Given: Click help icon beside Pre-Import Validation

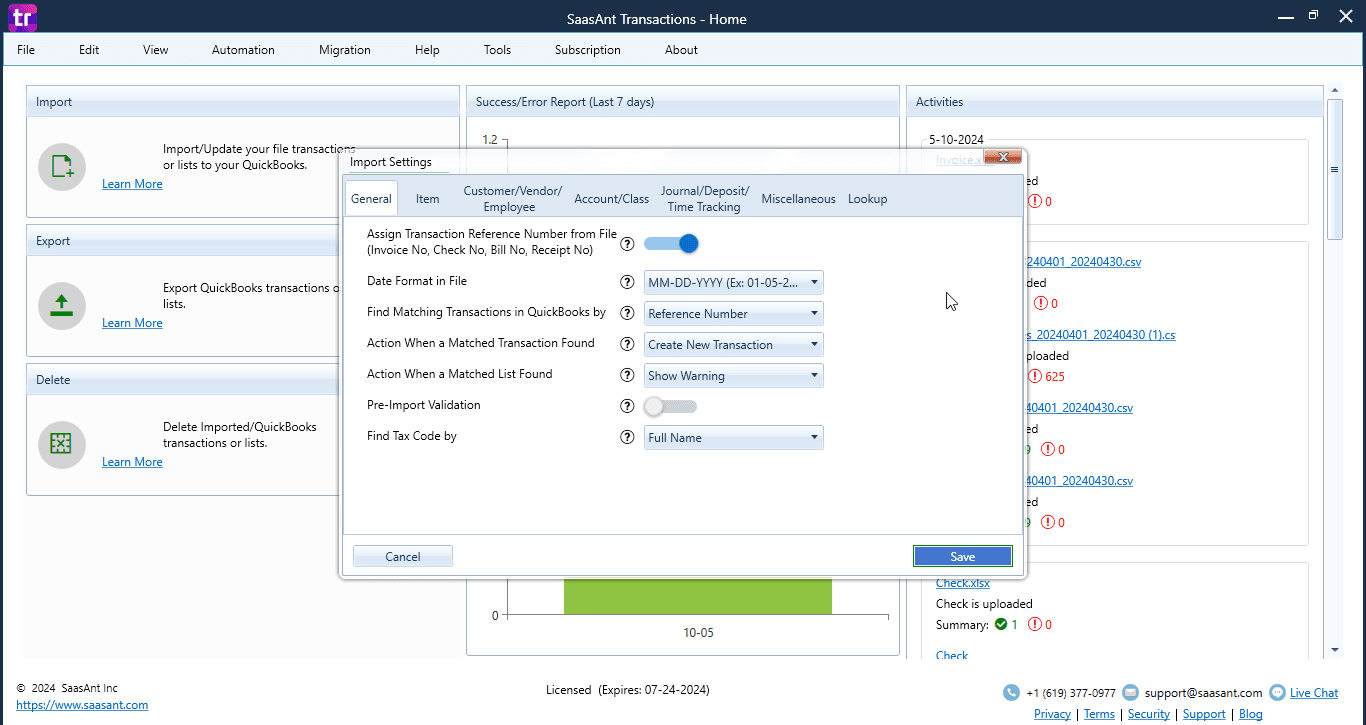Looking at the screenshot, I should 627,406.
